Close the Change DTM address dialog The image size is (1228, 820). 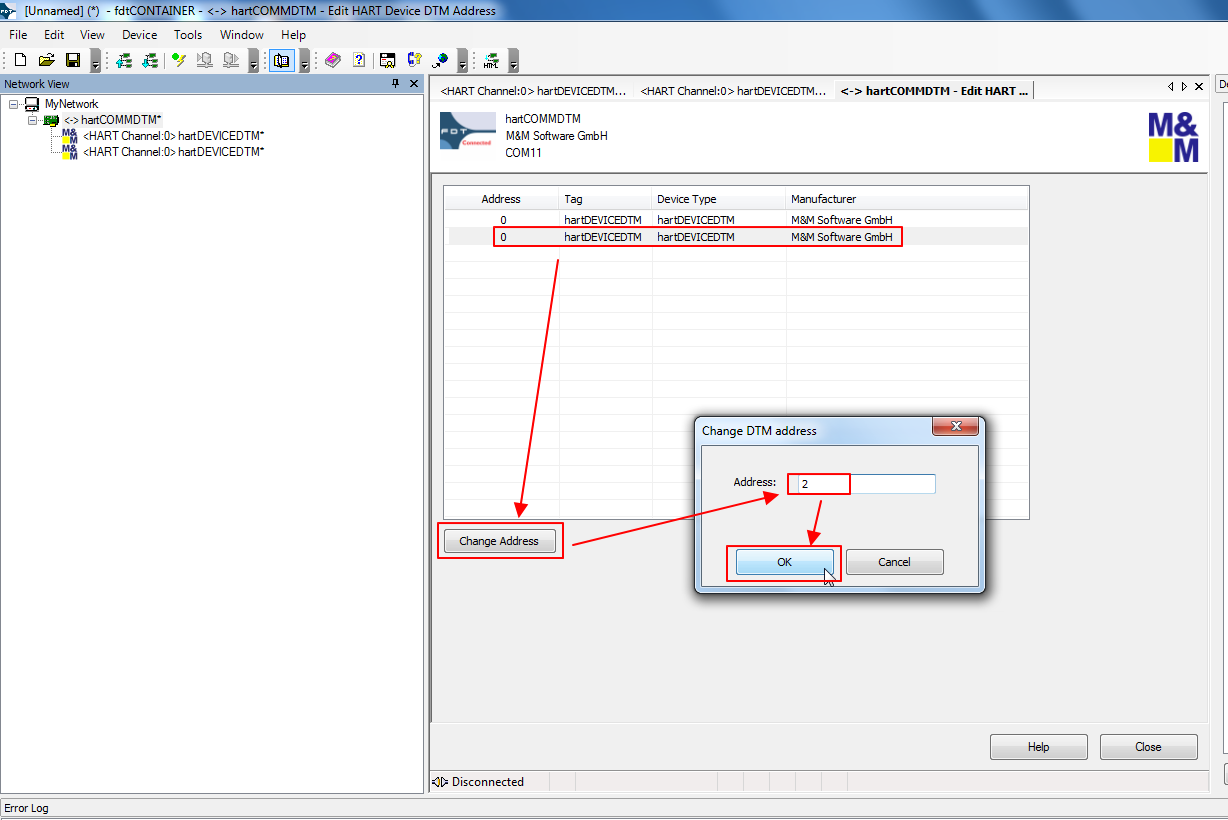955,427
